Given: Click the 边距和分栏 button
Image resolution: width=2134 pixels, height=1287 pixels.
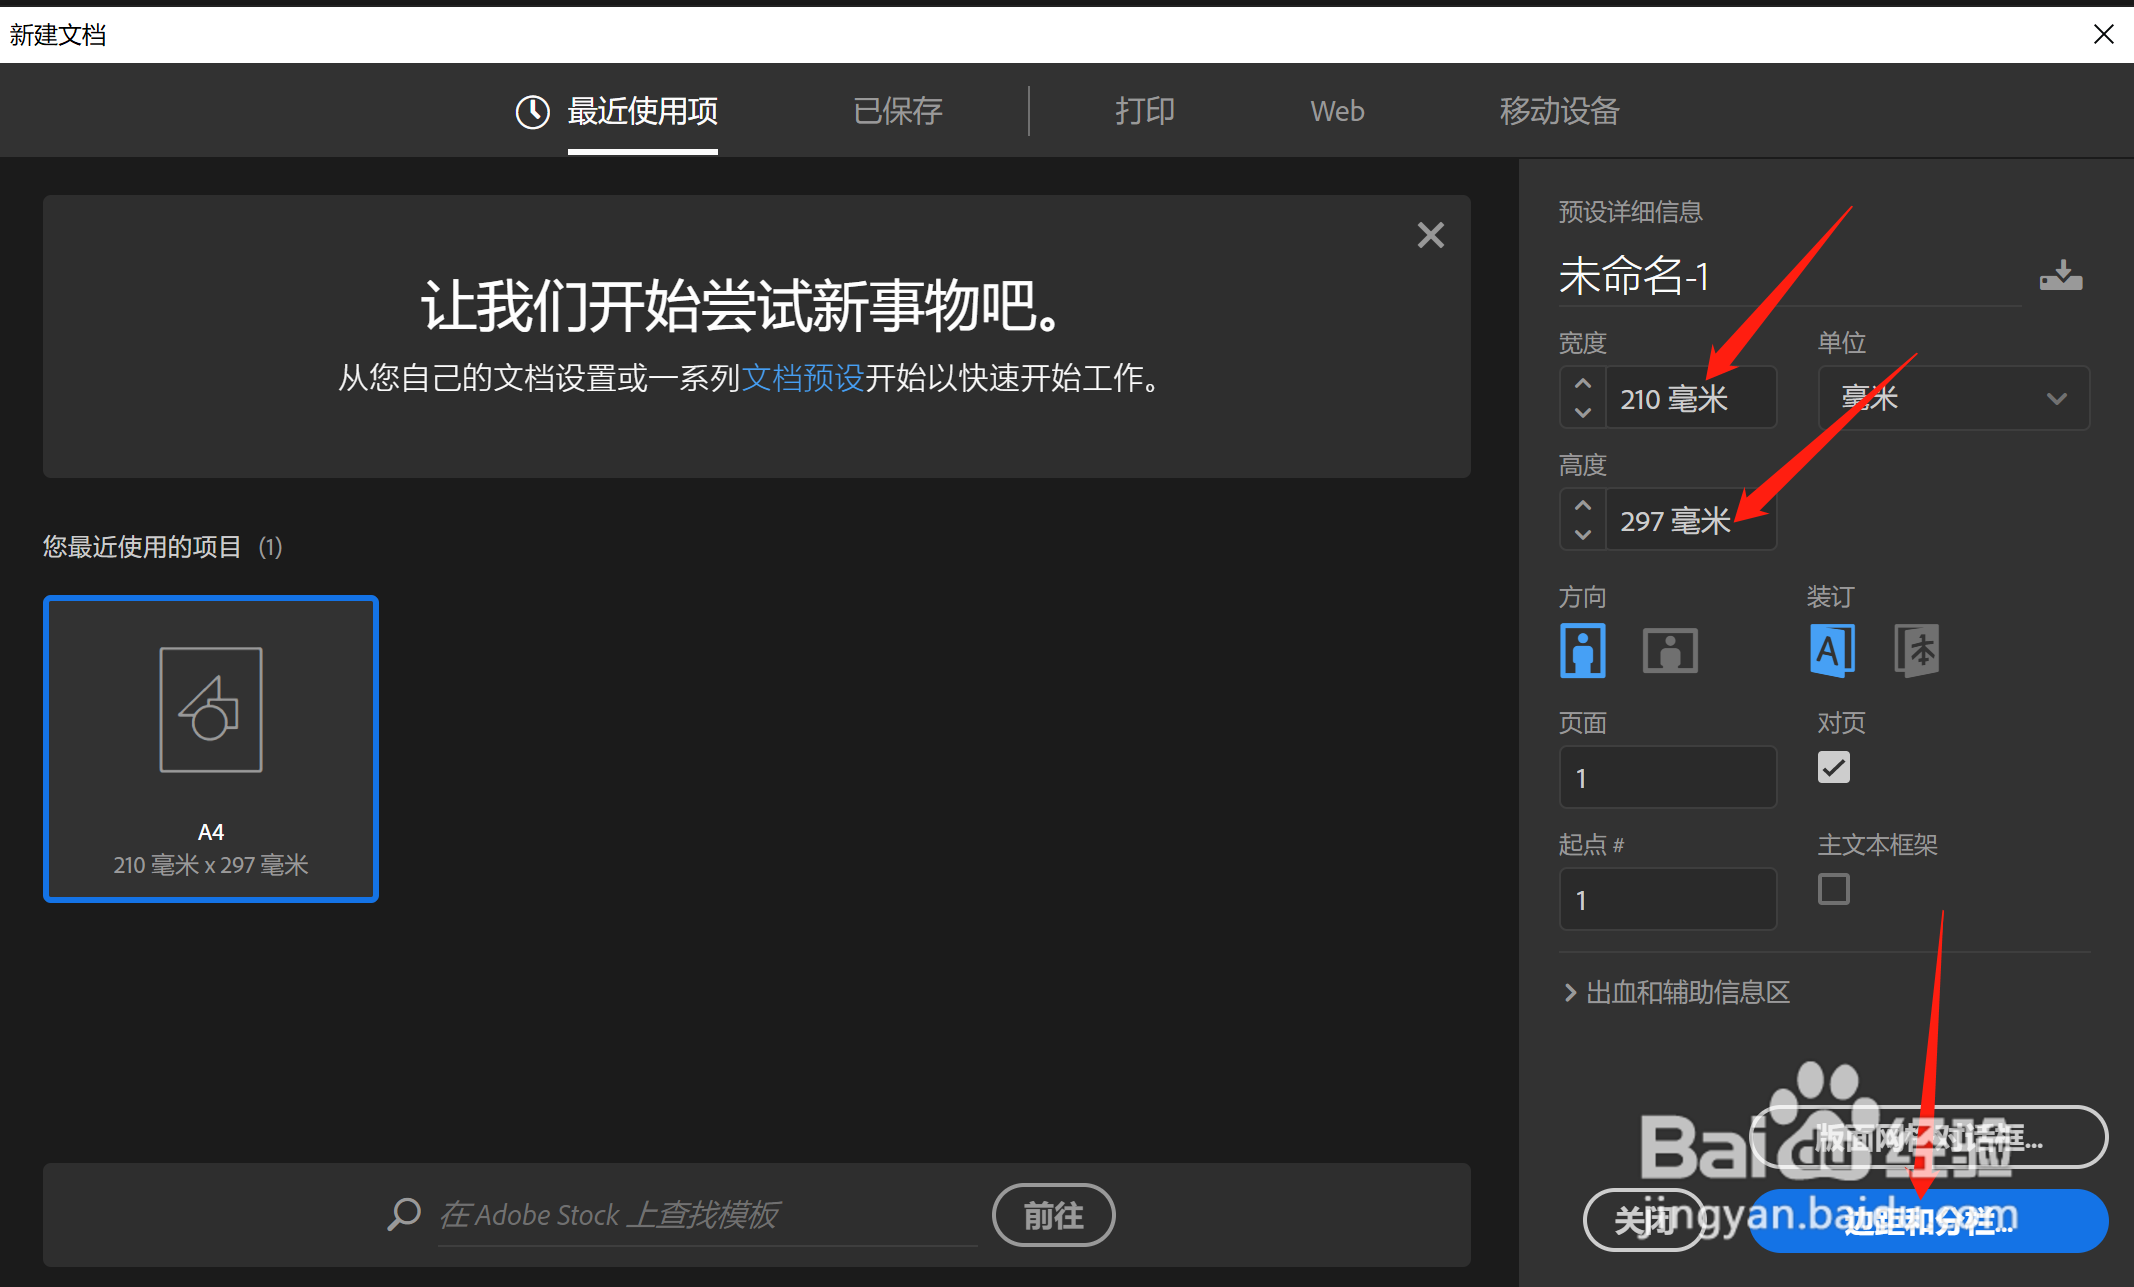Looking at the screenshot, I should pyautogui.click(x=1929, y=1220).
